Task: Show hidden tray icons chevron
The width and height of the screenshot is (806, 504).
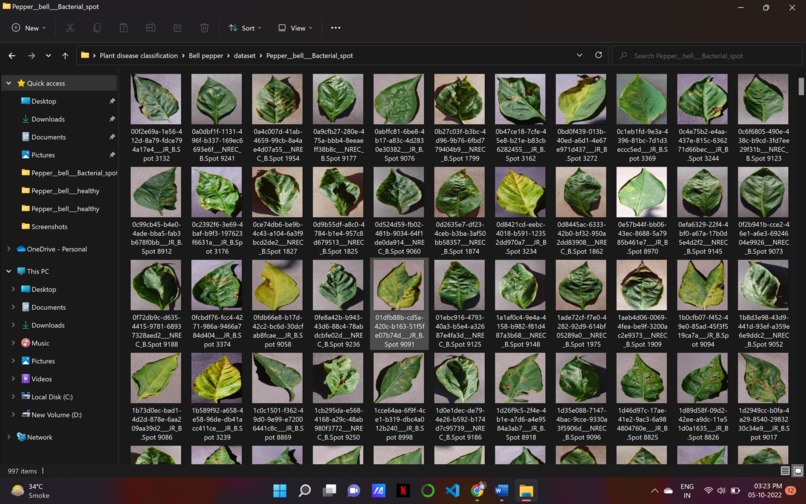Action: click(x=654, y=491)
